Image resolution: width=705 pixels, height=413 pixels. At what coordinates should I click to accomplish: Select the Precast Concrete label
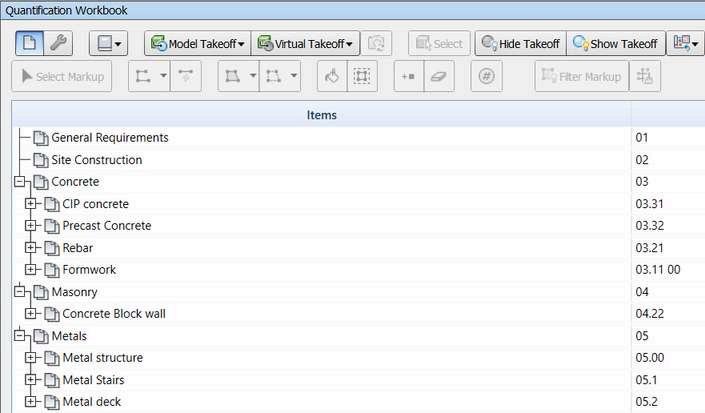107,226
